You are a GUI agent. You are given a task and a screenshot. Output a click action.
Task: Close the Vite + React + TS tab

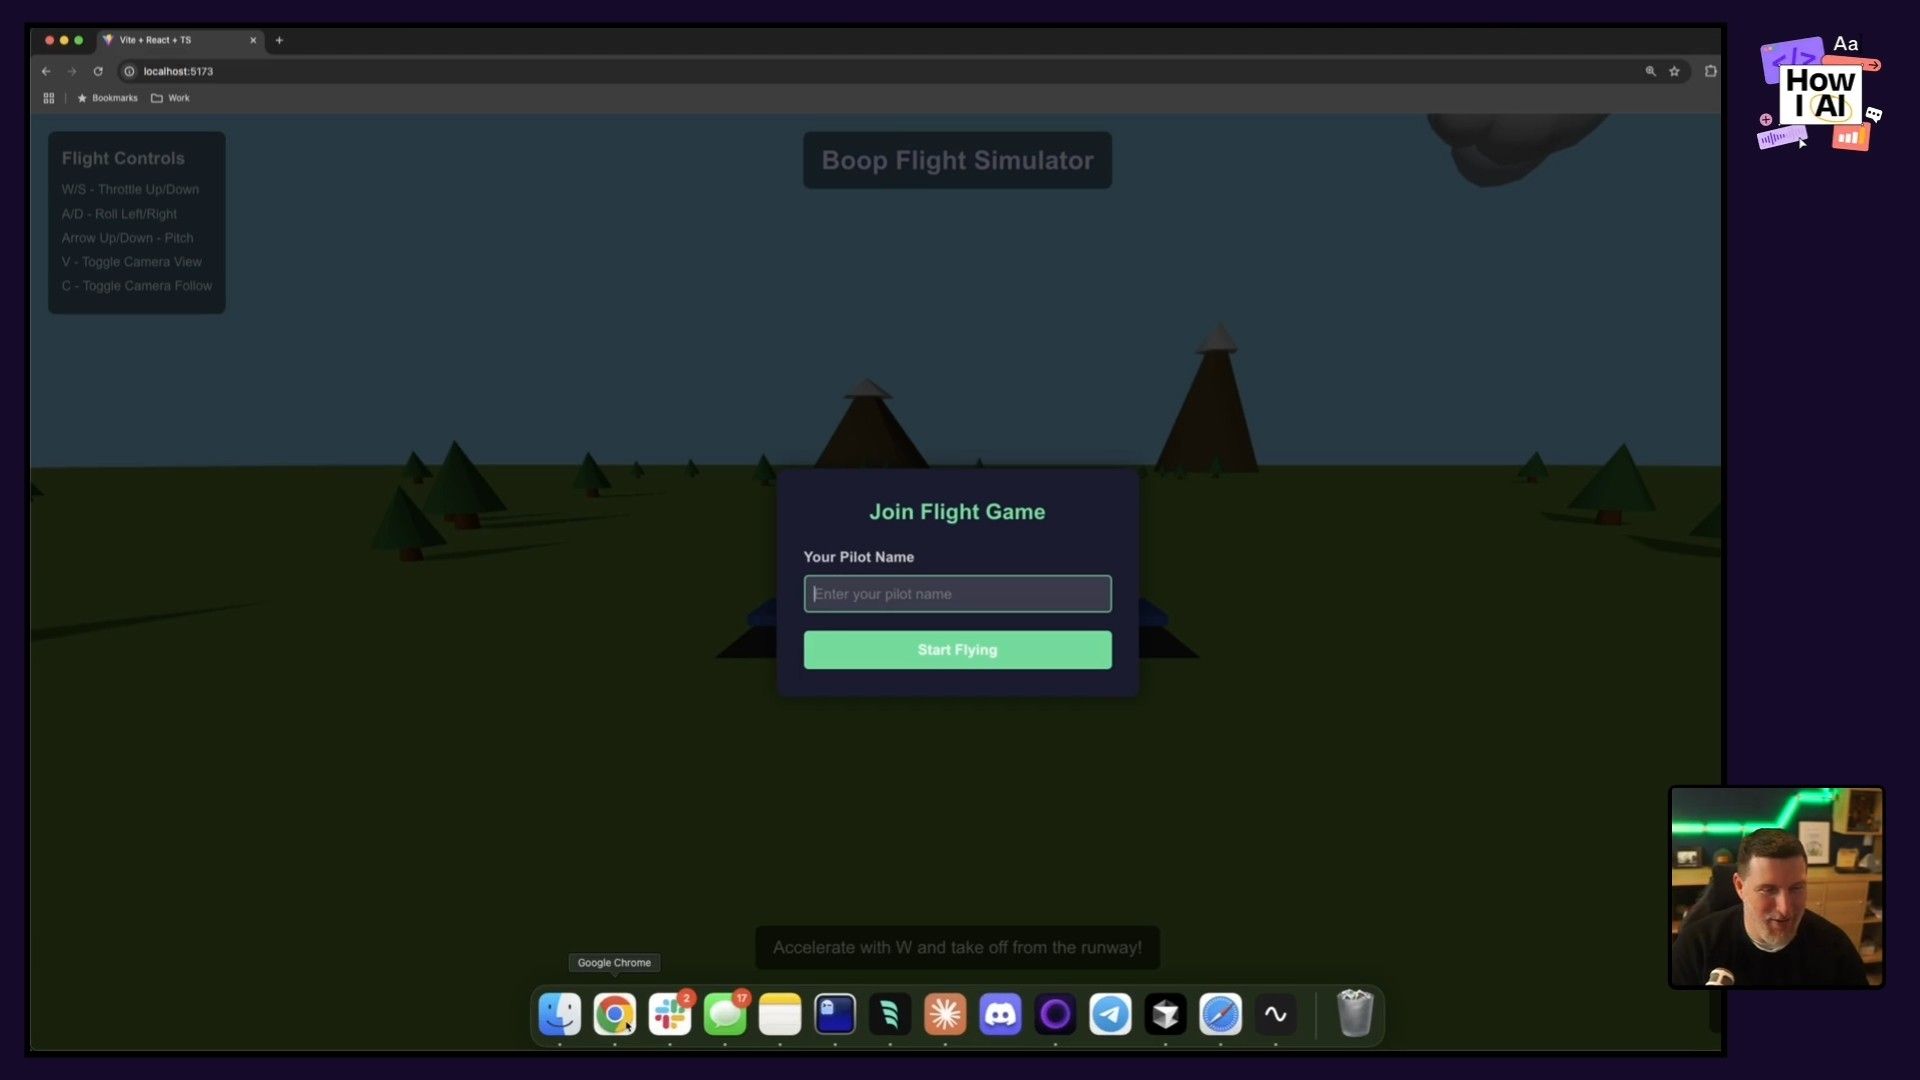253,40
